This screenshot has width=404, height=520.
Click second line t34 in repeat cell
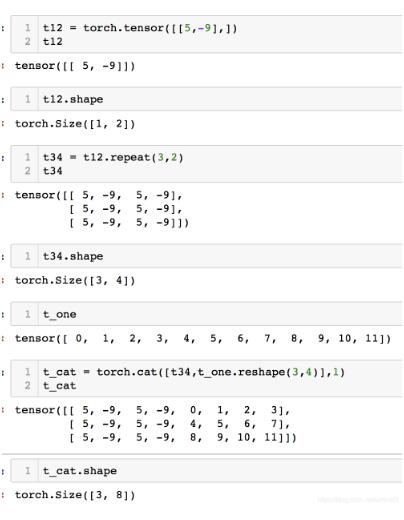[x=53, y=171]
